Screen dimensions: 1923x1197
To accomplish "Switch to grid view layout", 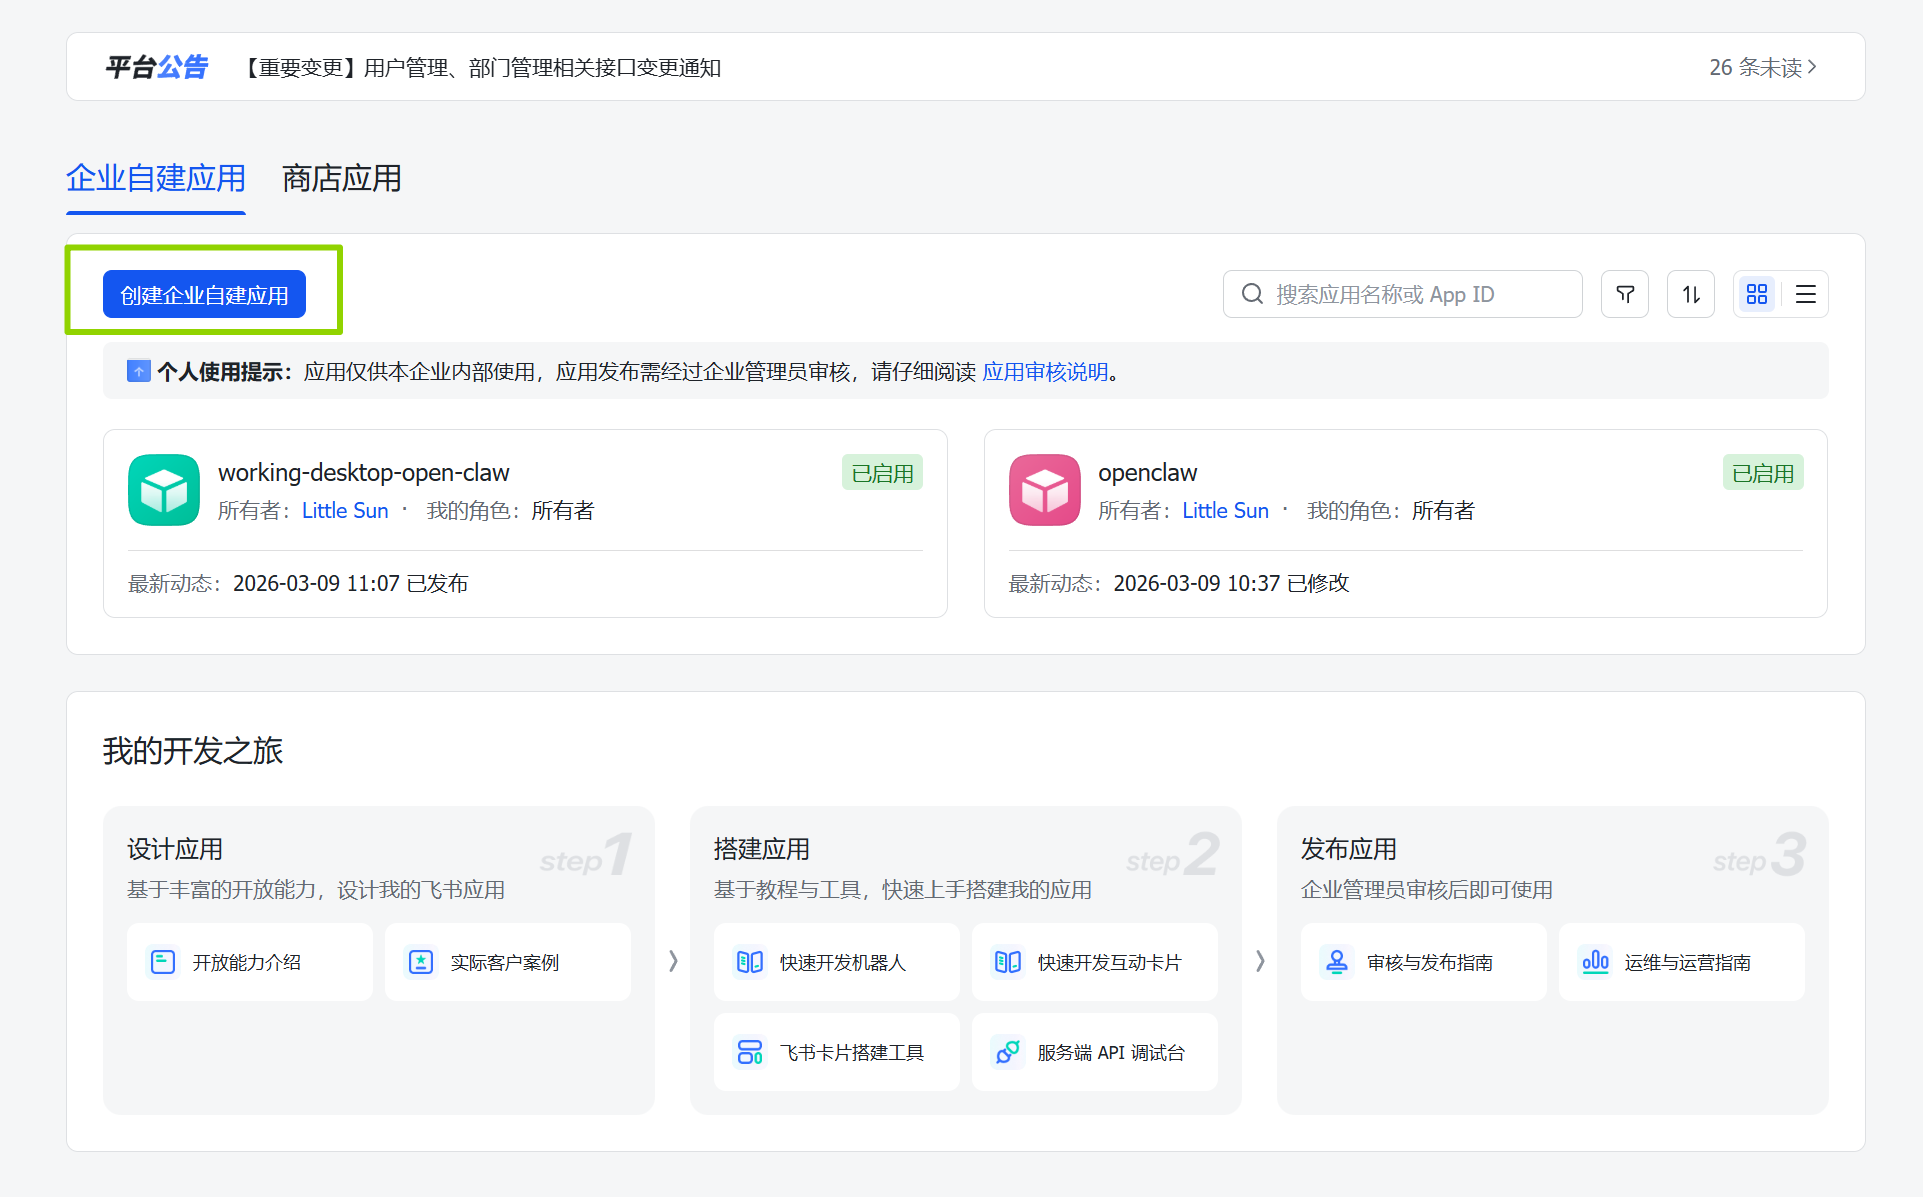I will coord(1756,294).
